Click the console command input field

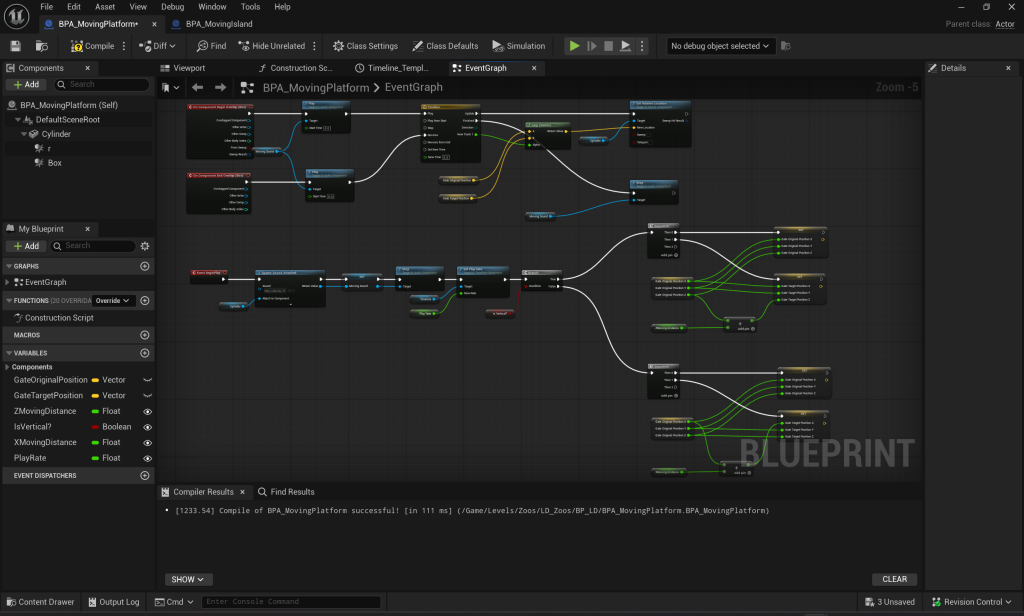pos(290,602)
